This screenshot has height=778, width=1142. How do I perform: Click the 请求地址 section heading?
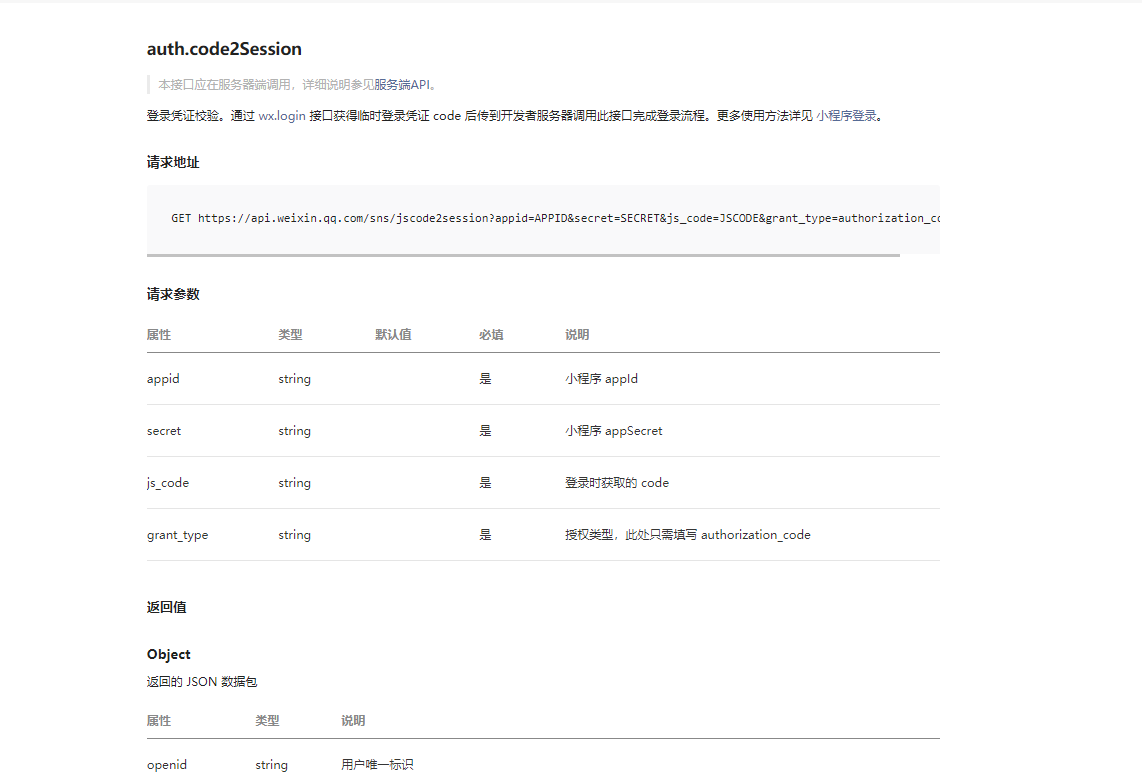173,162
